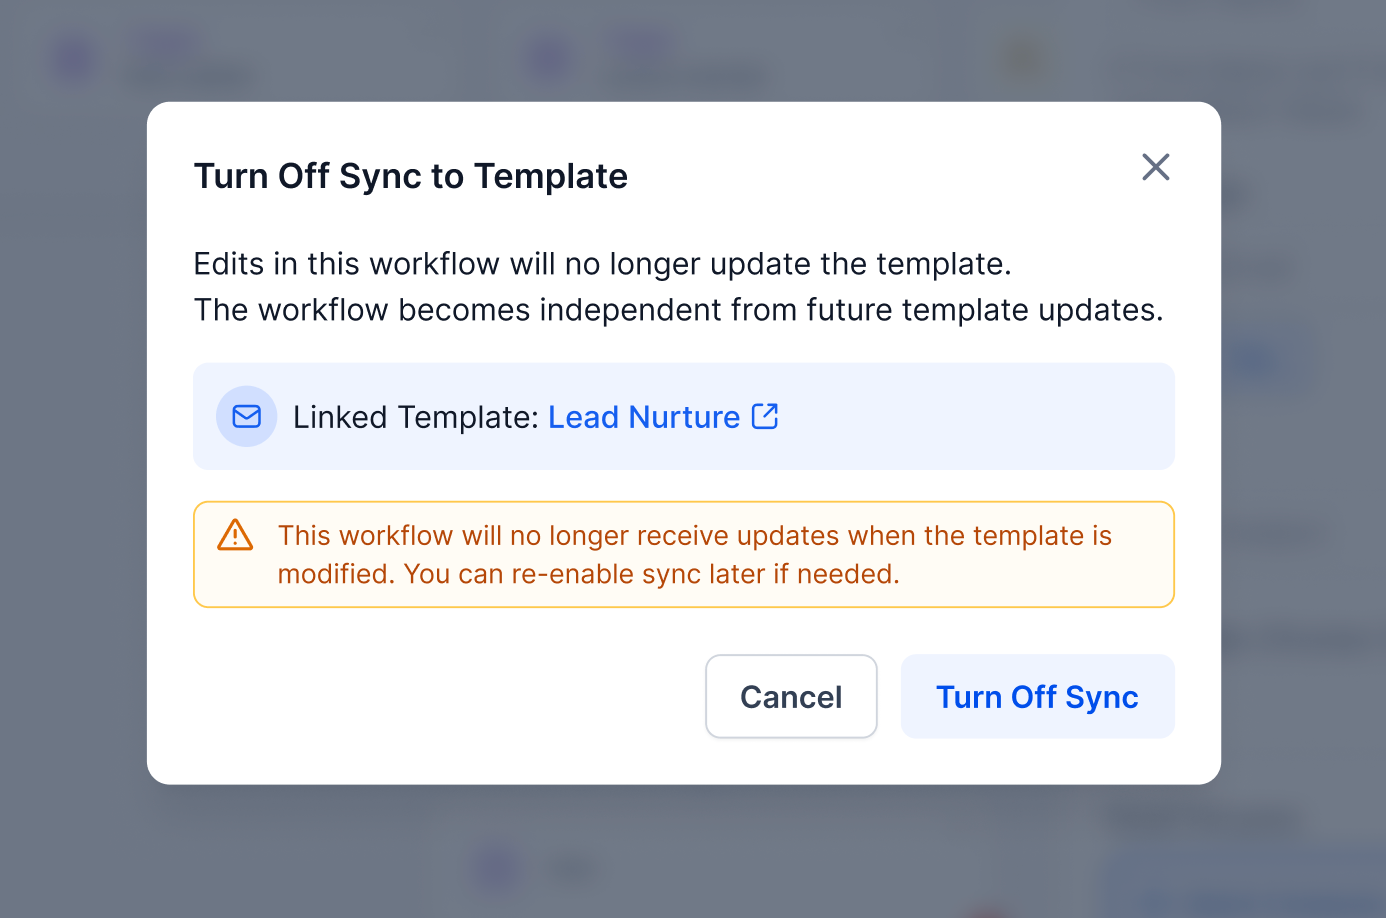Image resolution: width=1386 pixels, height=918 pixels.
Task: Click the dimmed backdrop left of the dialog
Action: tap(72, 450)
